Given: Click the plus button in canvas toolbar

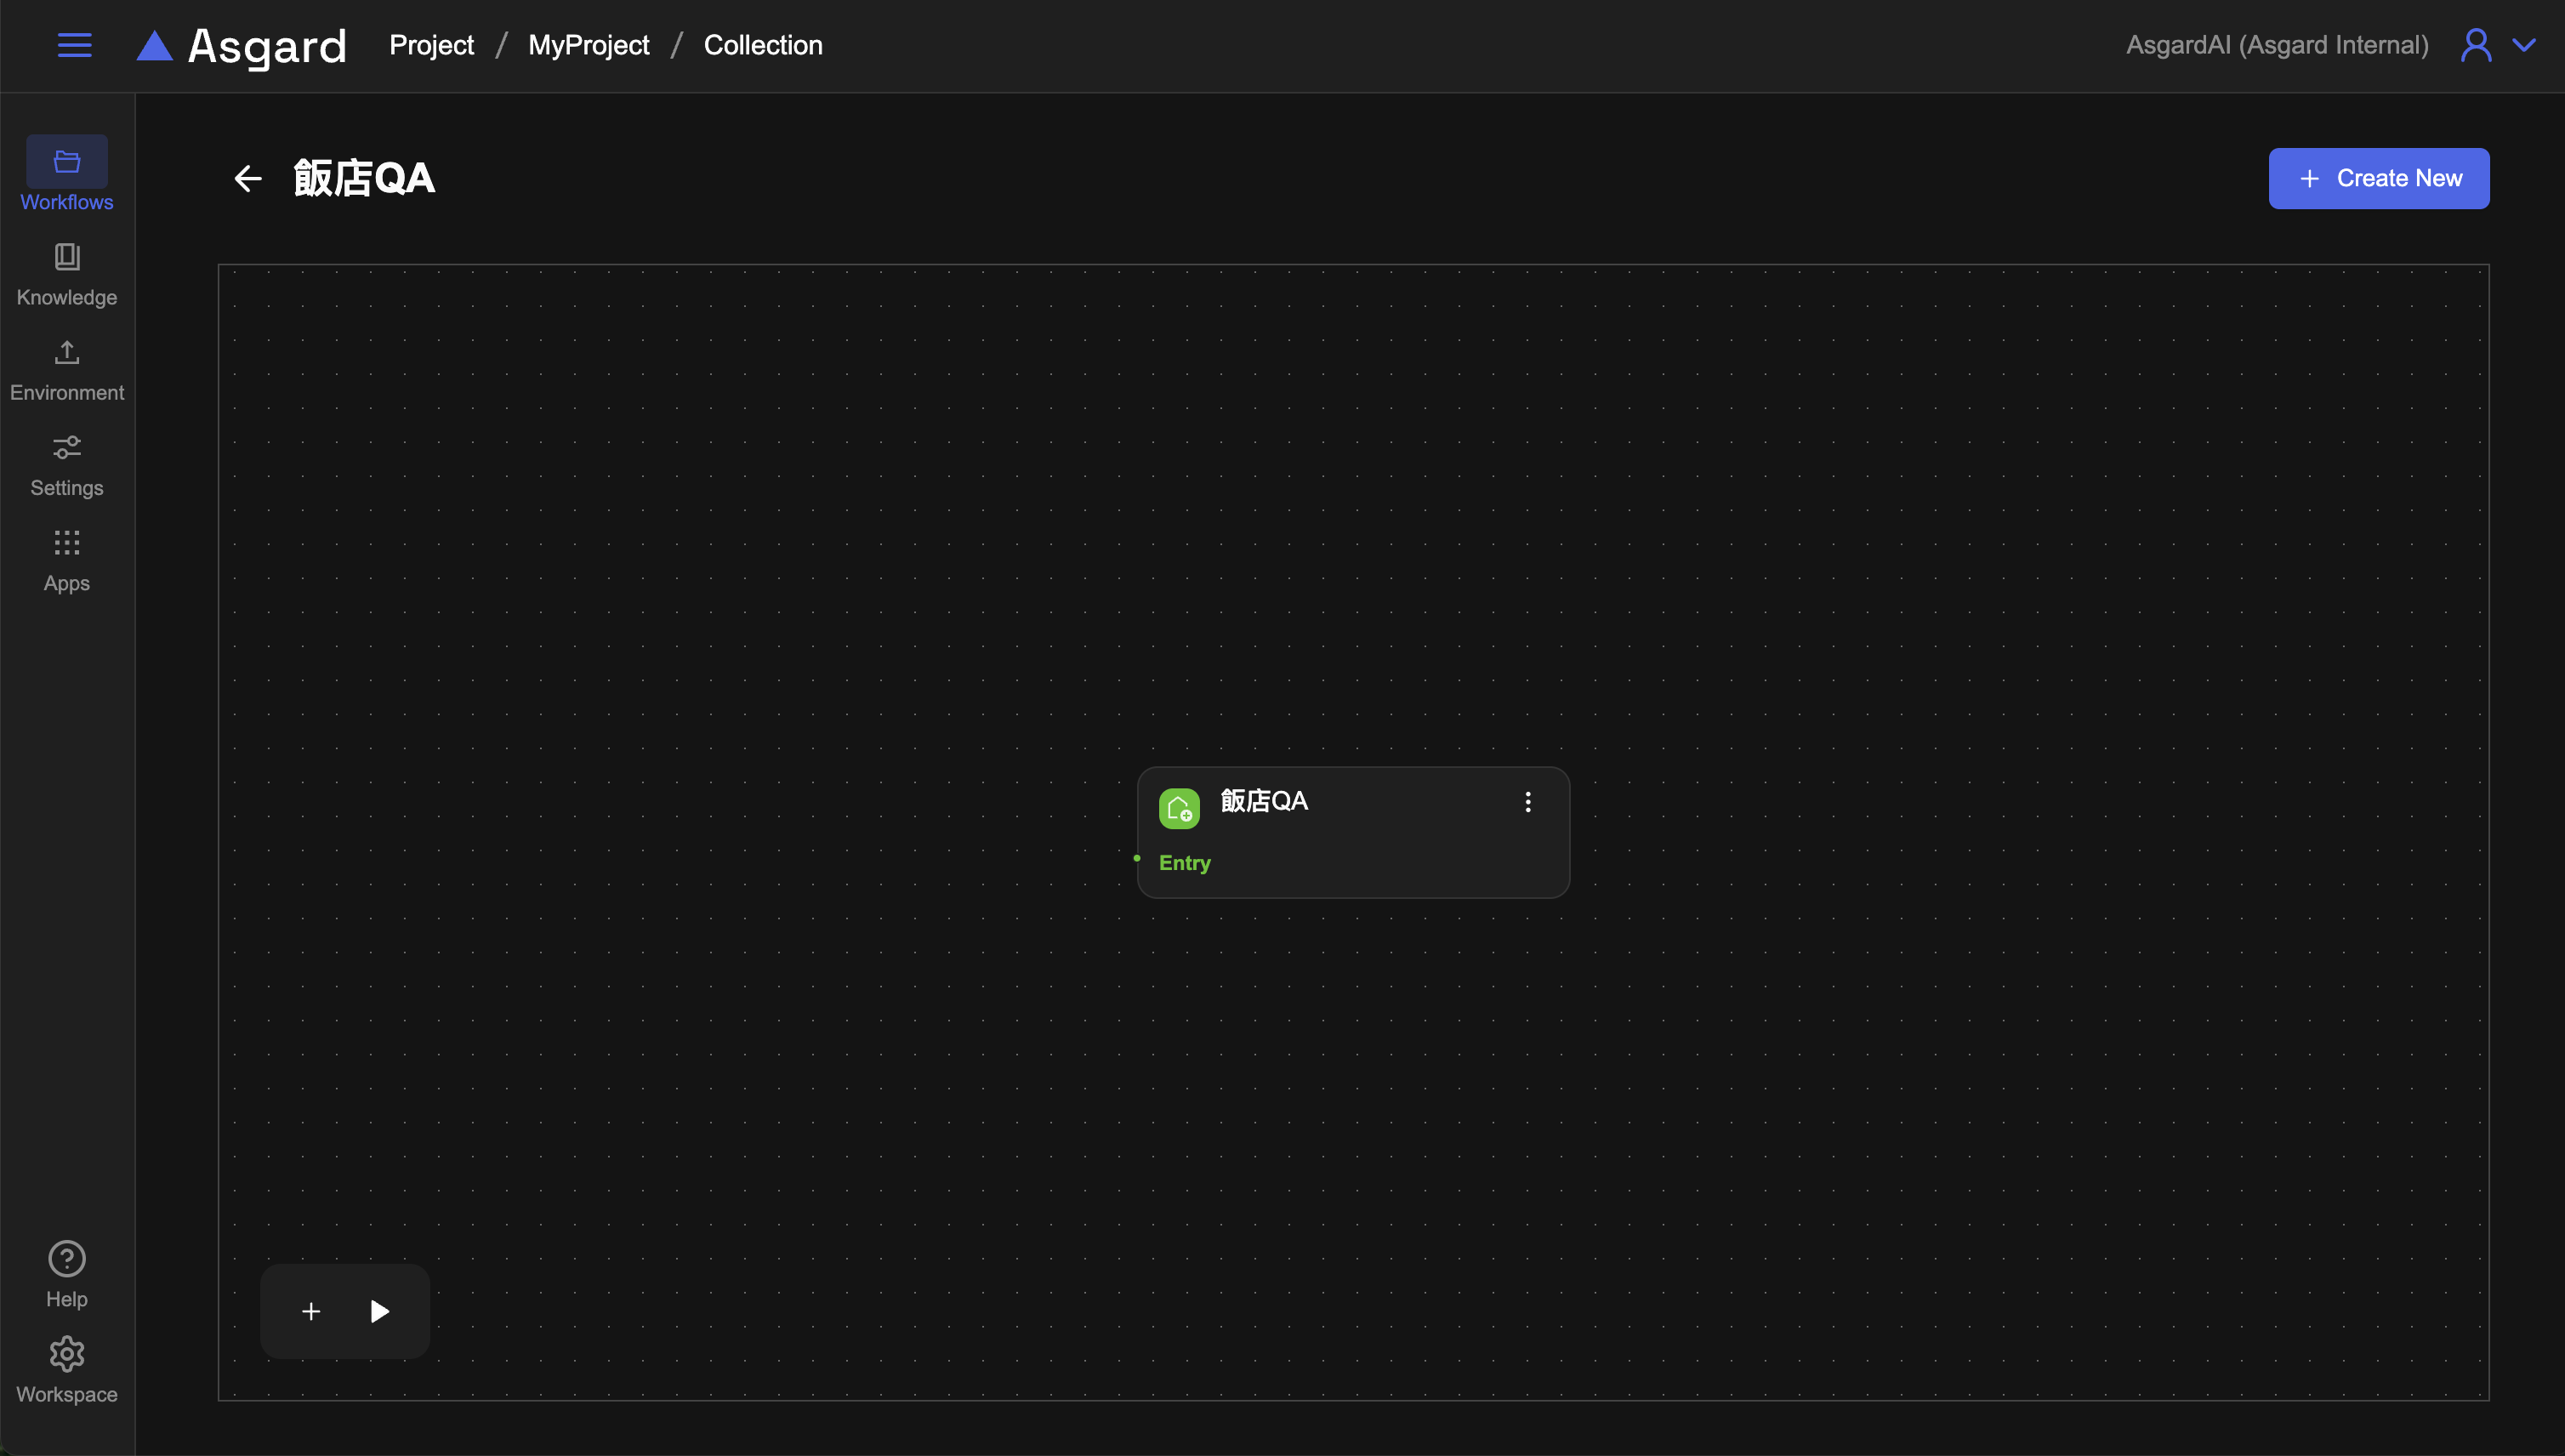Looking at the screenshot, I should pyautogui.click(x=311, y=1311).
